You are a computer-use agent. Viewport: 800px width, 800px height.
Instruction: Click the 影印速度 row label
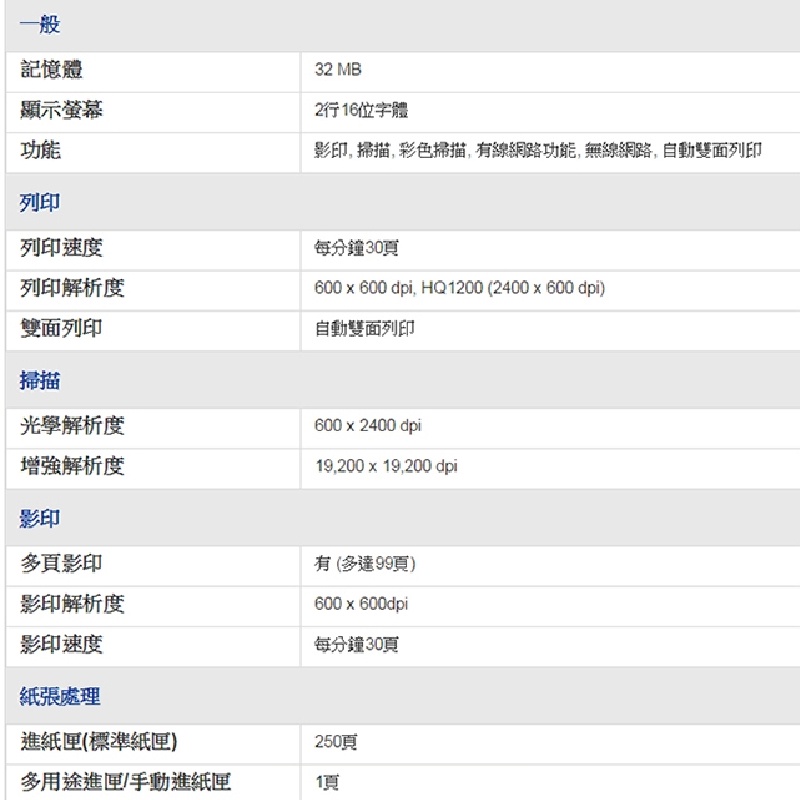click(62, 644)
